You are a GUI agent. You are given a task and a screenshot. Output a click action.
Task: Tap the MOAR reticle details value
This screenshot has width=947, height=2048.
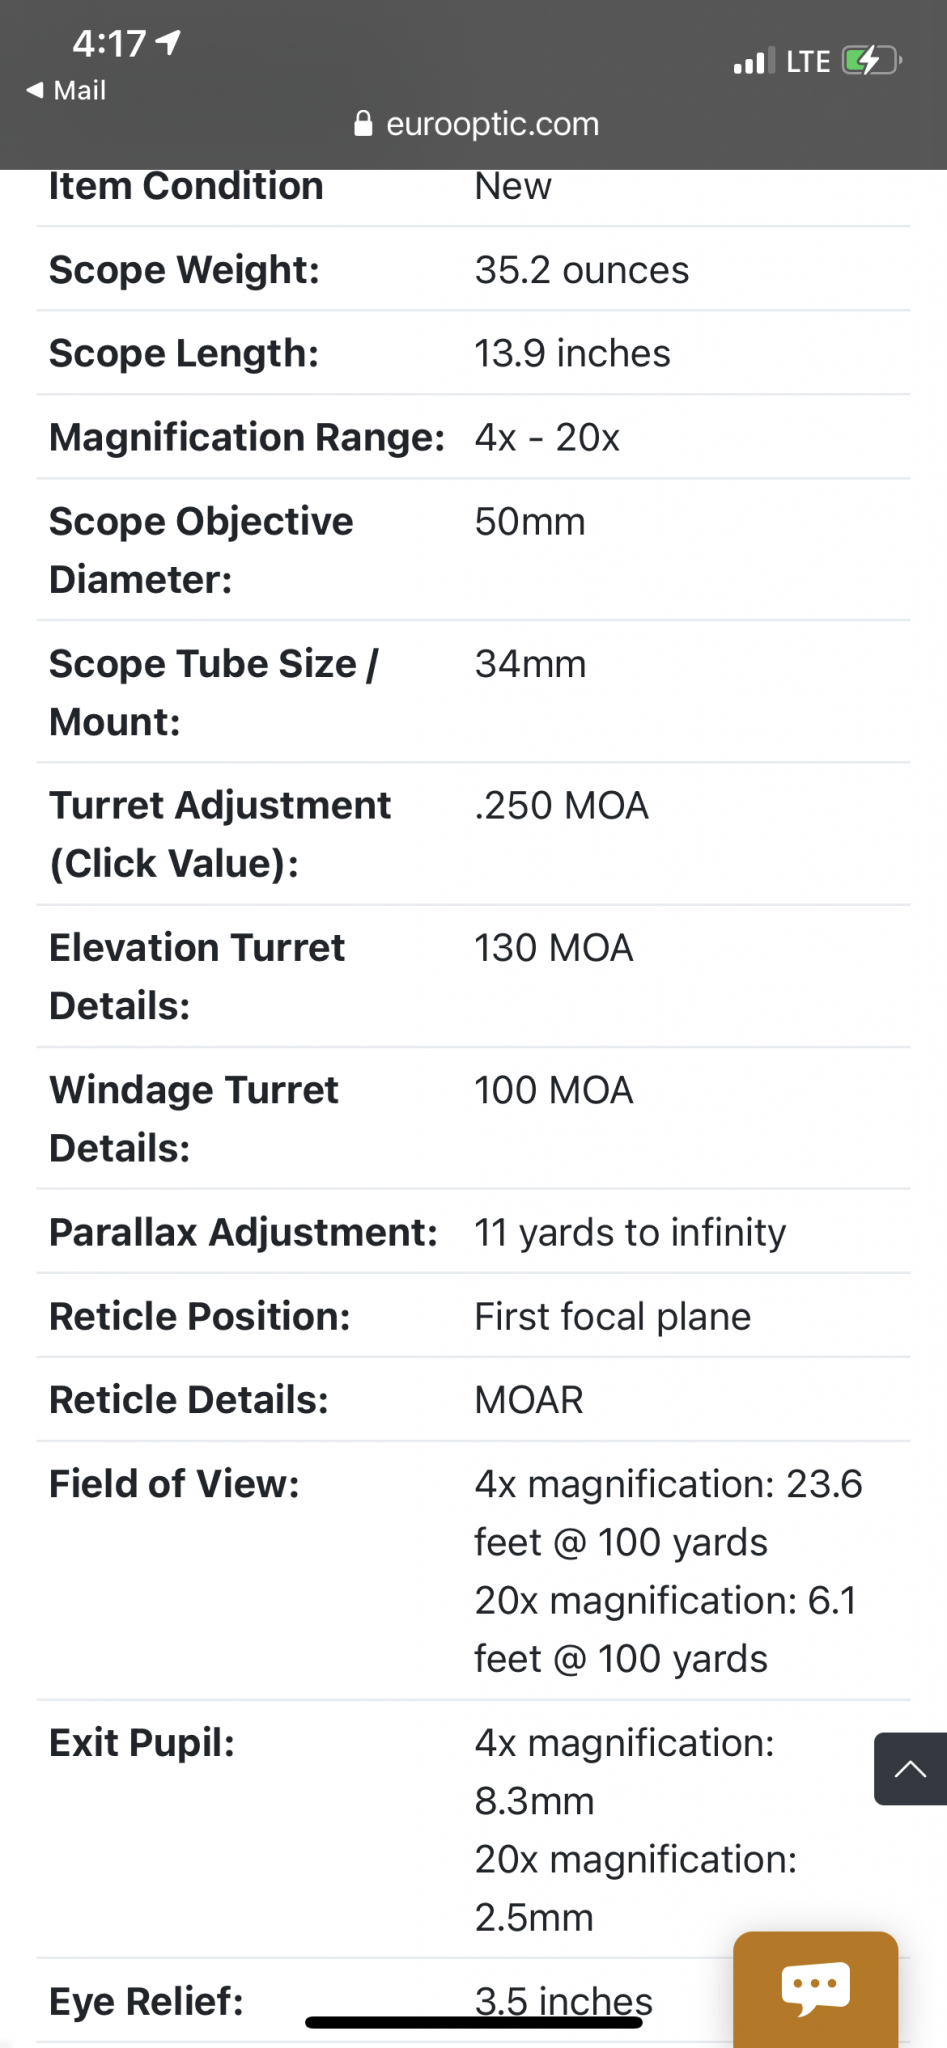click(x=528, y=1400)
